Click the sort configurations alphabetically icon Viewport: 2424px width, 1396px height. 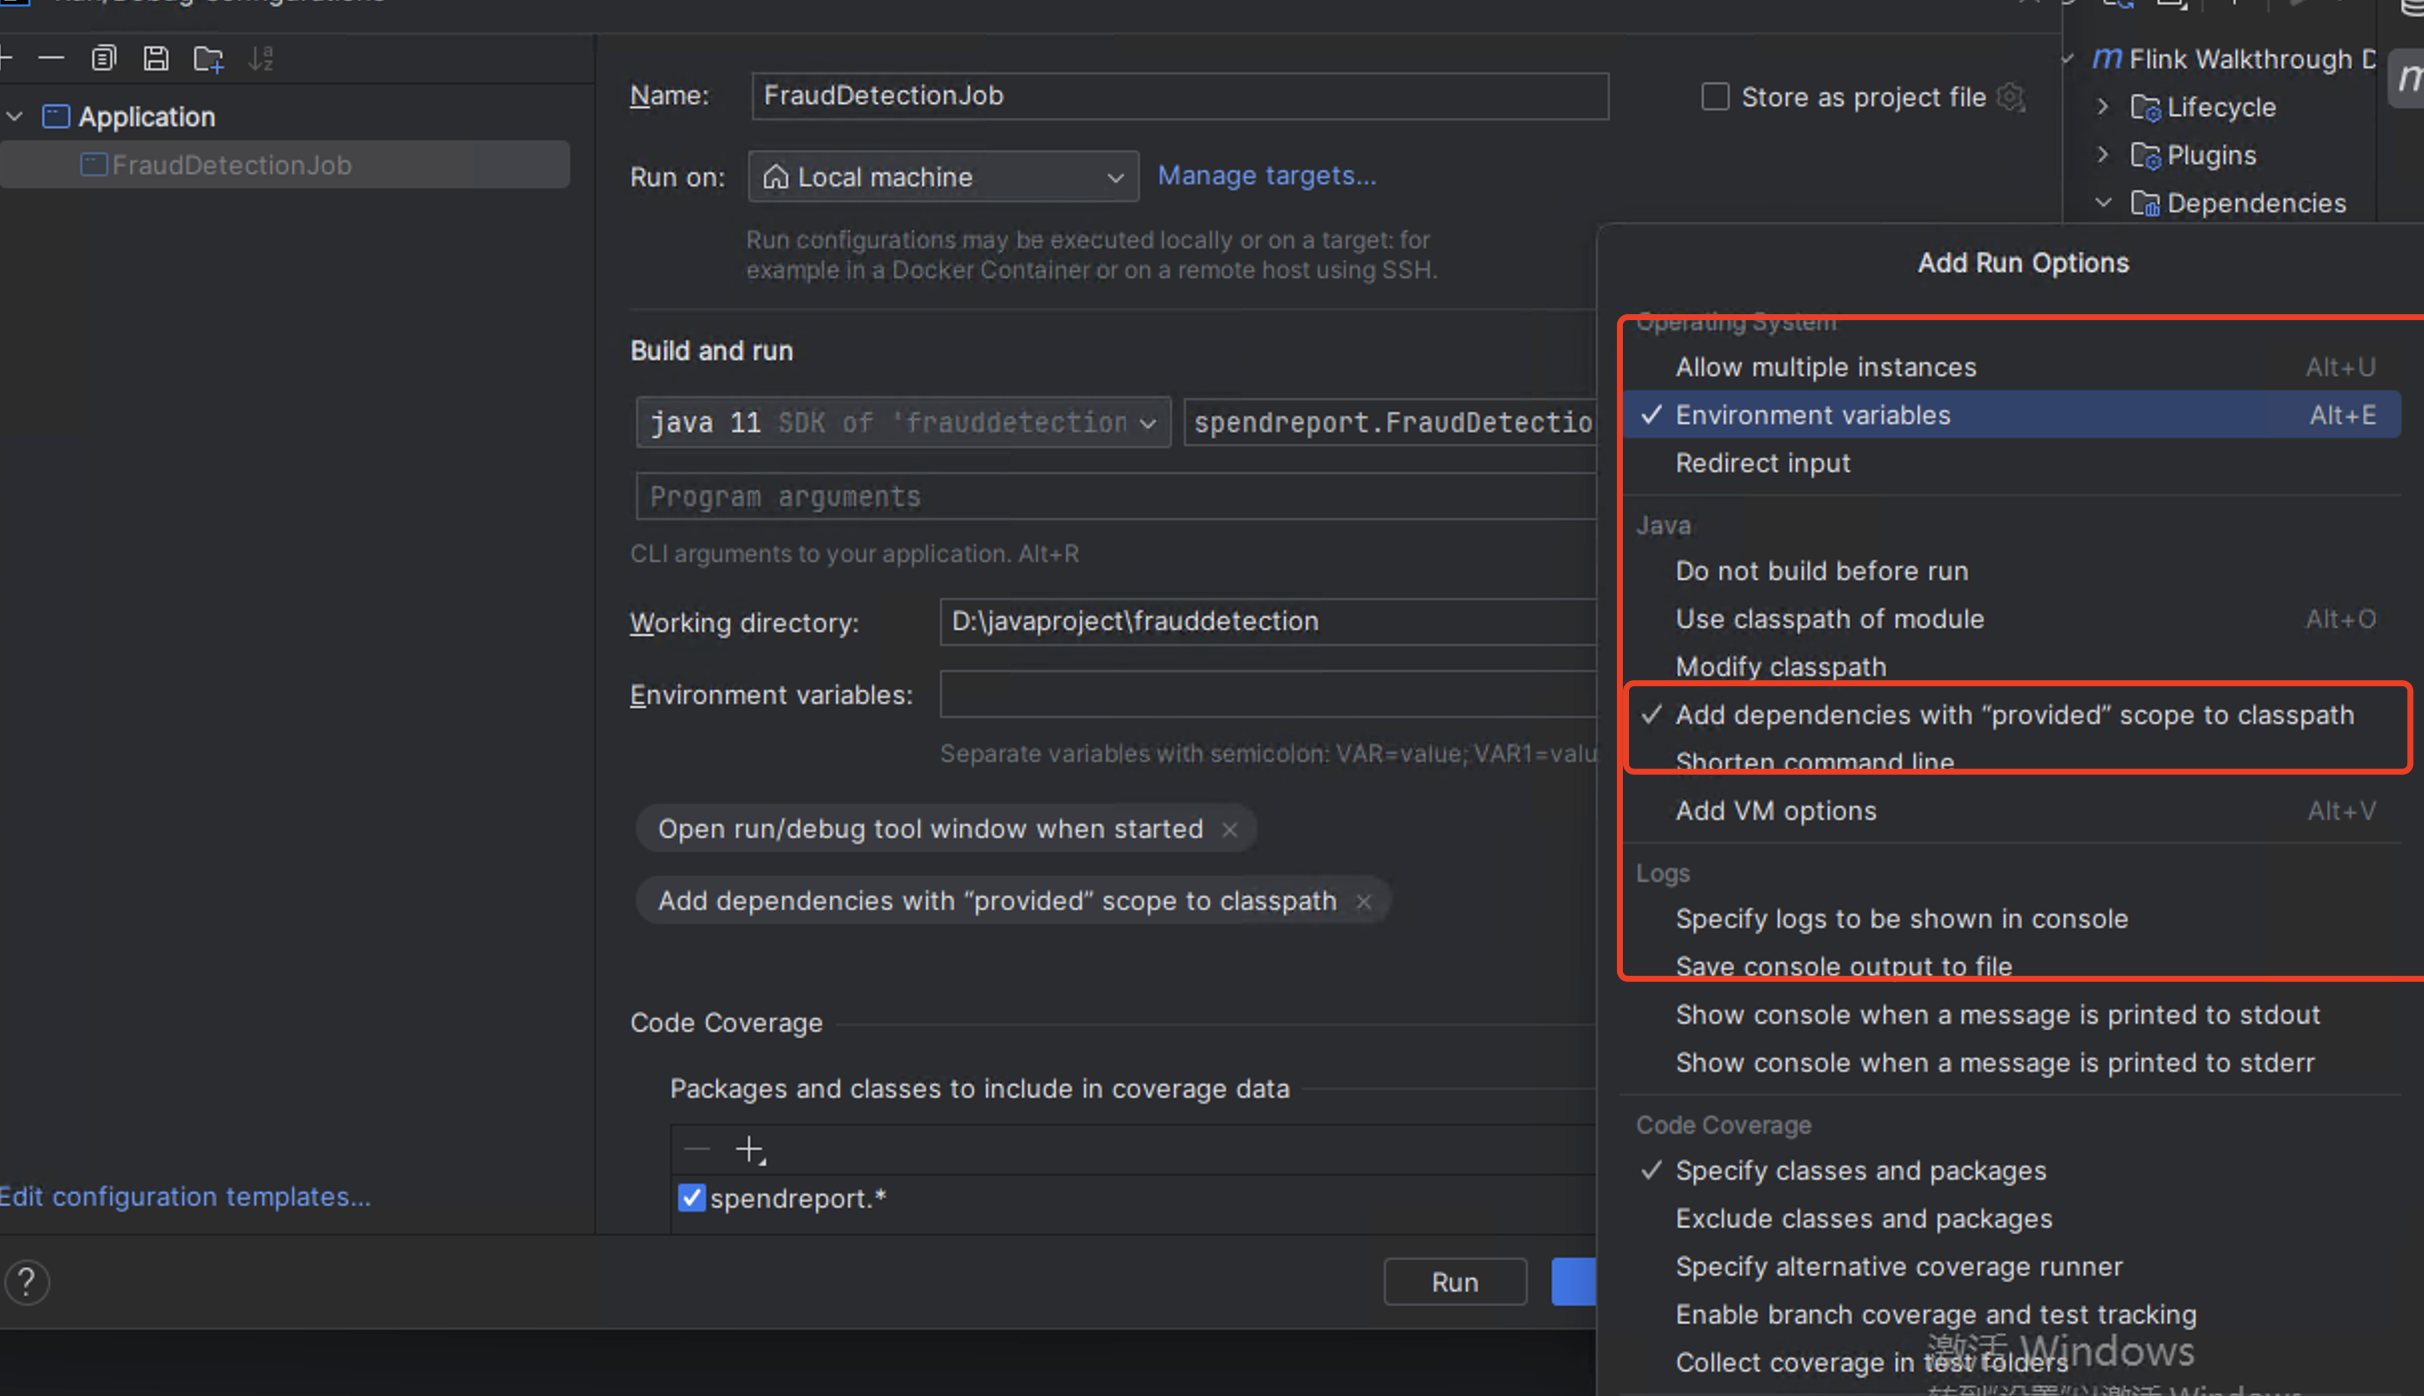(261, 59)
